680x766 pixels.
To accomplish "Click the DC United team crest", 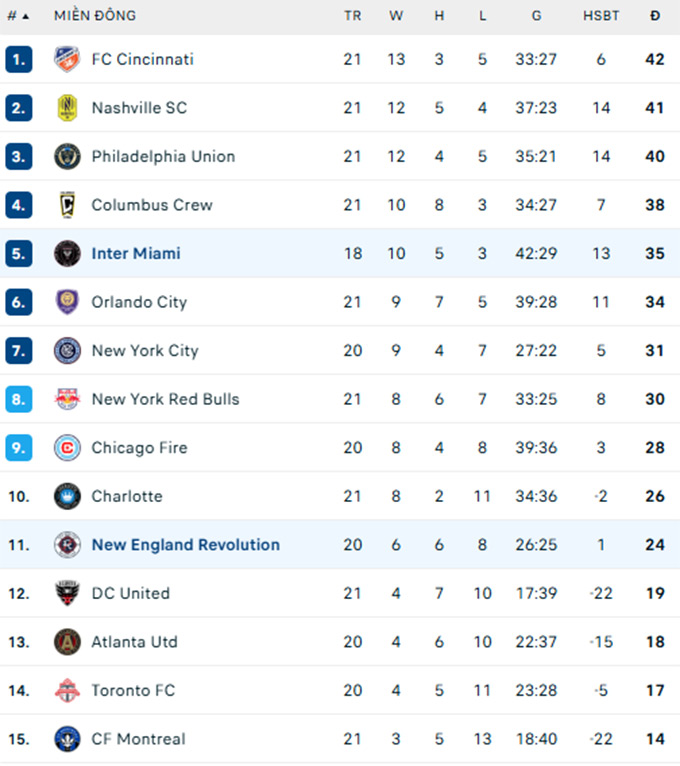I will tap(67, 593).
